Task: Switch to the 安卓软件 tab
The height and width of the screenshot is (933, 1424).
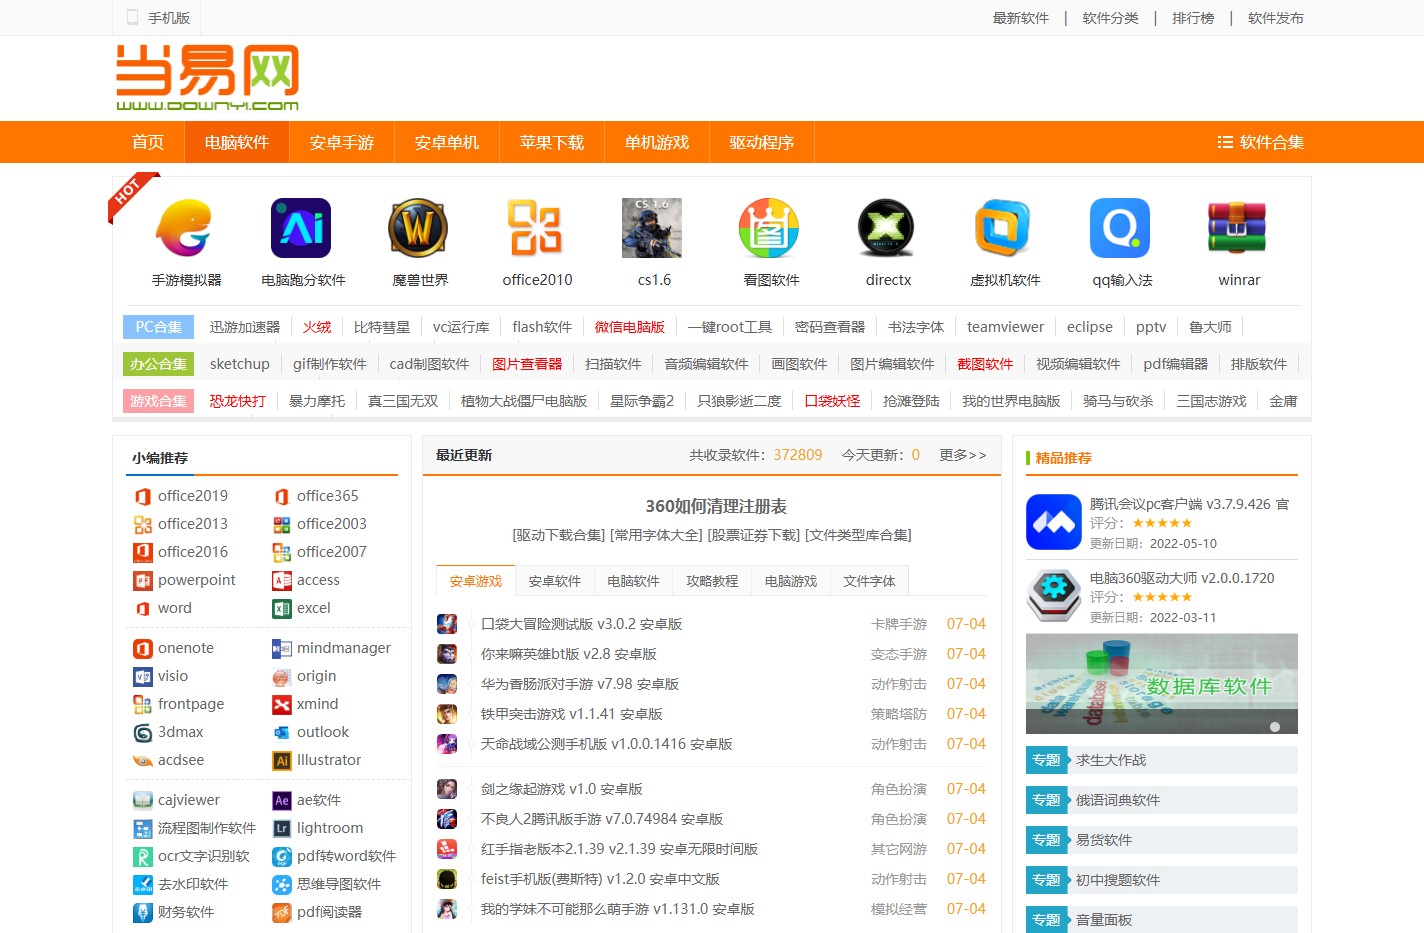Action: click(555, 581)
